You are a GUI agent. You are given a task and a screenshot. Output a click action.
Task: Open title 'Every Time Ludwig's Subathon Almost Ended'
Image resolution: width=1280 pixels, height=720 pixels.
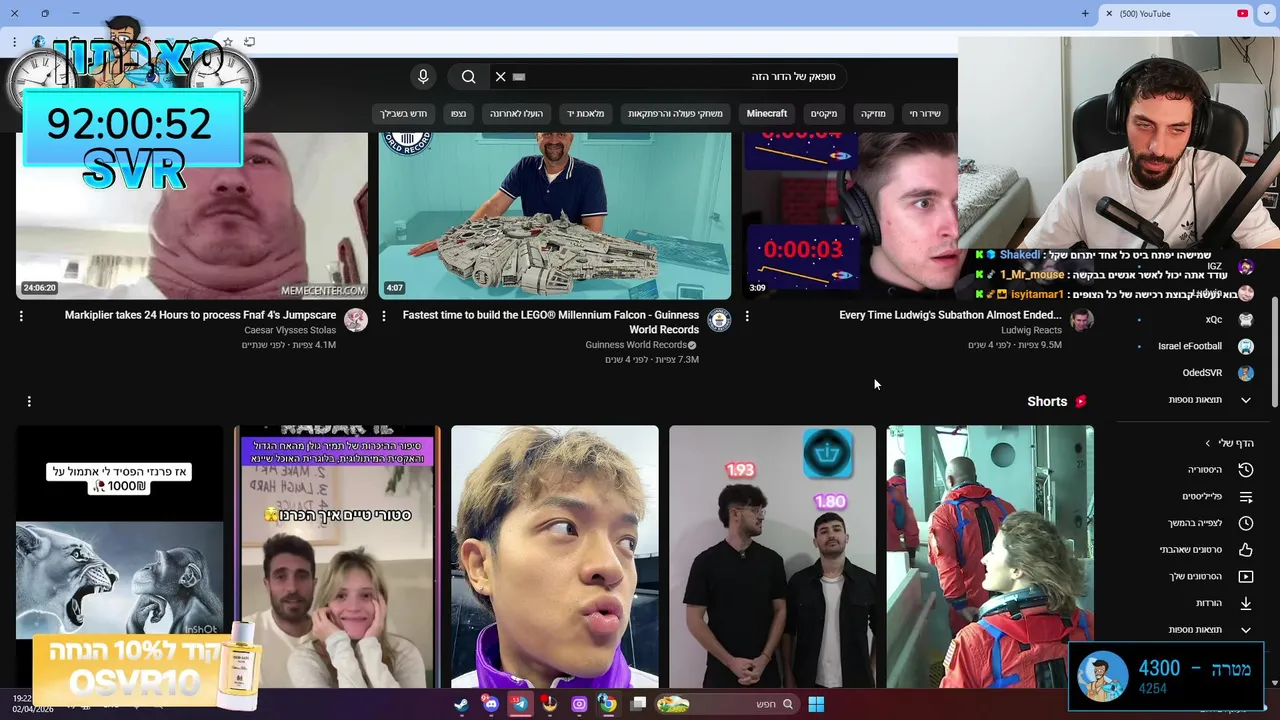coord(950,315)
